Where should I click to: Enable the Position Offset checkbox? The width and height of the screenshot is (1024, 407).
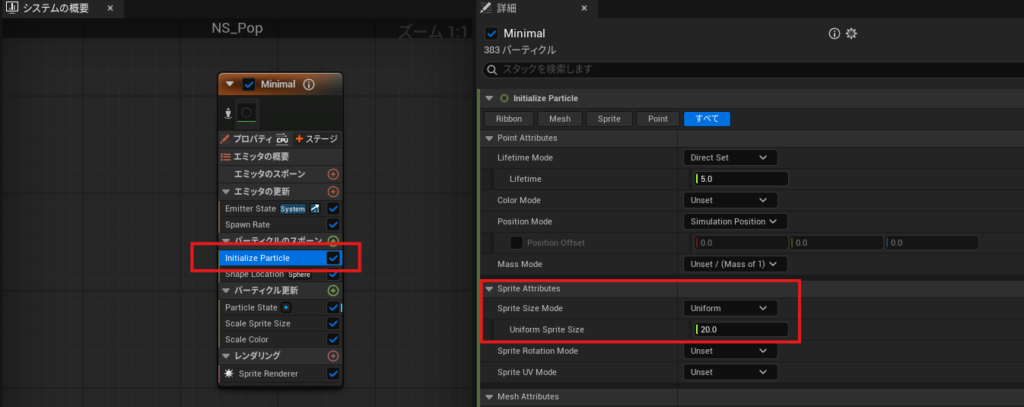click(x=516, y=242)
